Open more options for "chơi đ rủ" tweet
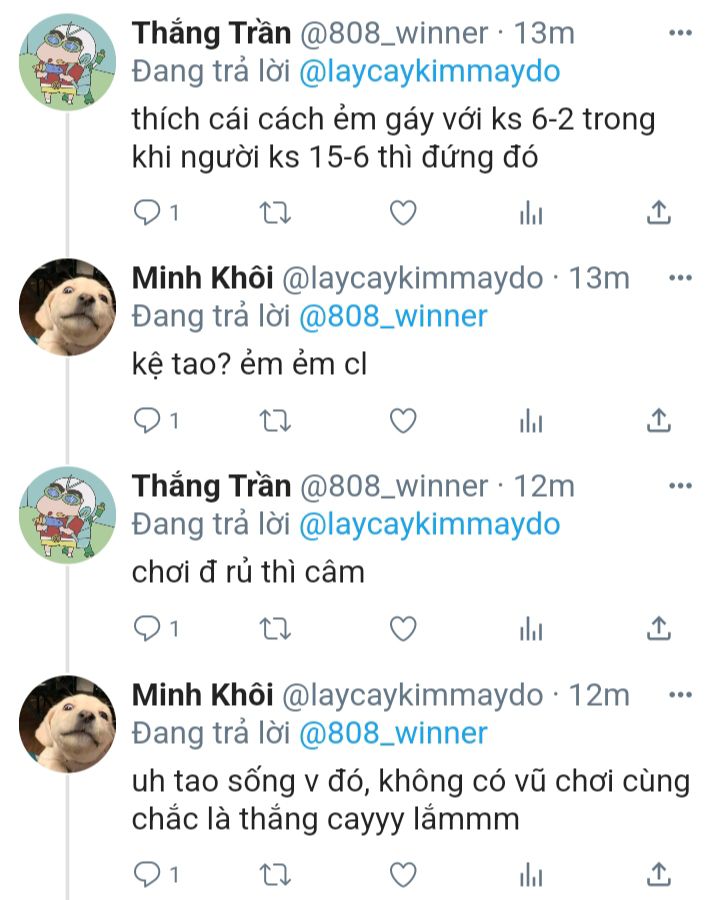 (680, 487)
